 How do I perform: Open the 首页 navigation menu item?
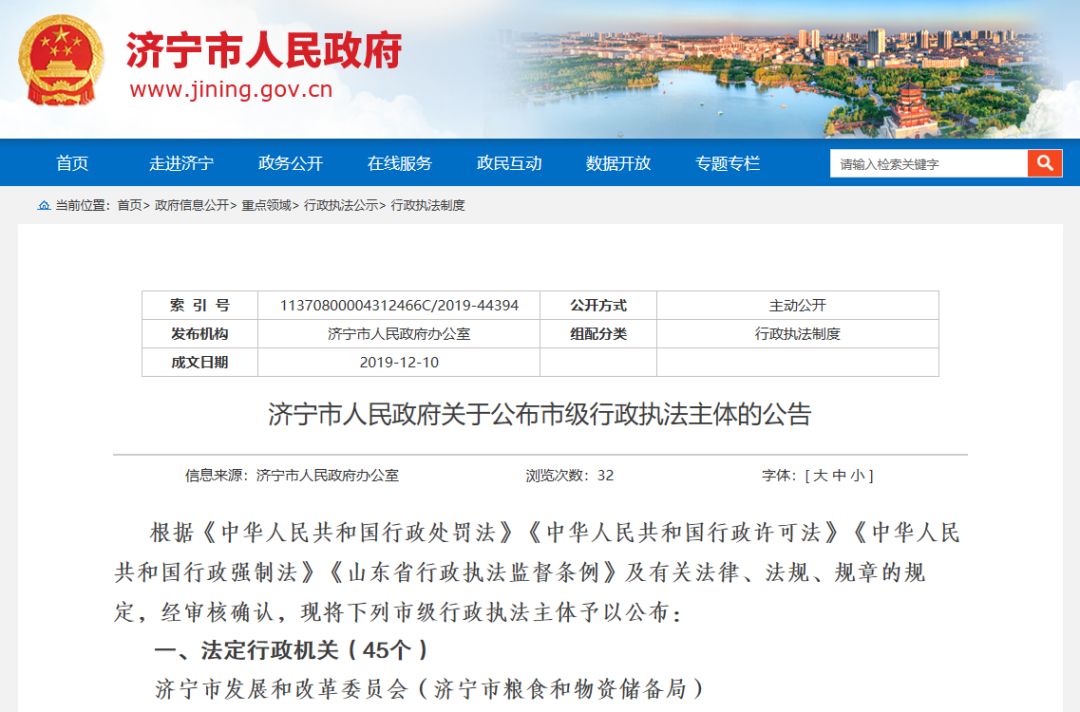[x=72, y=163]
